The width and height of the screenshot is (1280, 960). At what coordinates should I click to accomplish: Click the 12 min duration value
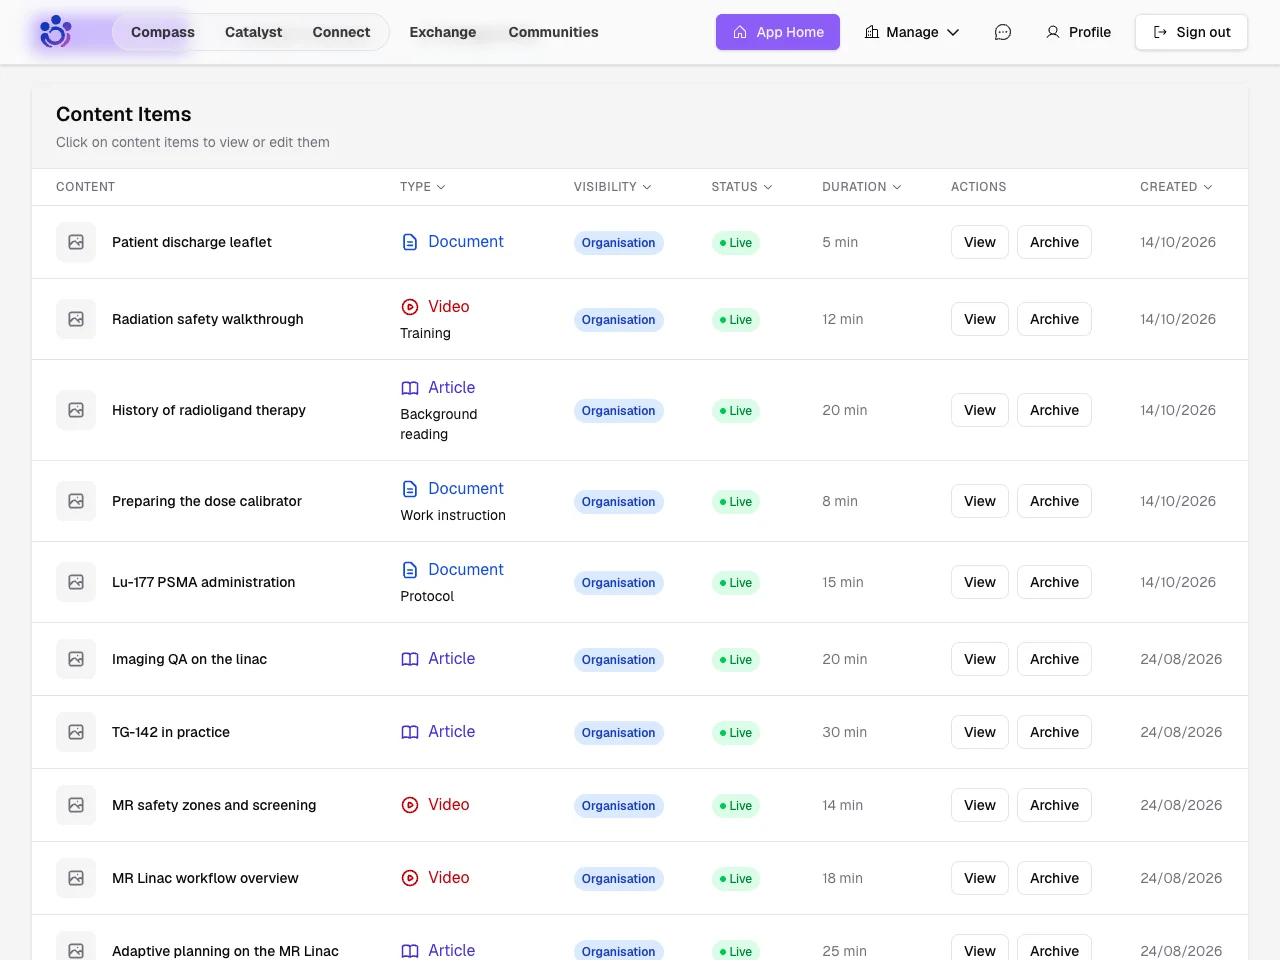(843, 319)
